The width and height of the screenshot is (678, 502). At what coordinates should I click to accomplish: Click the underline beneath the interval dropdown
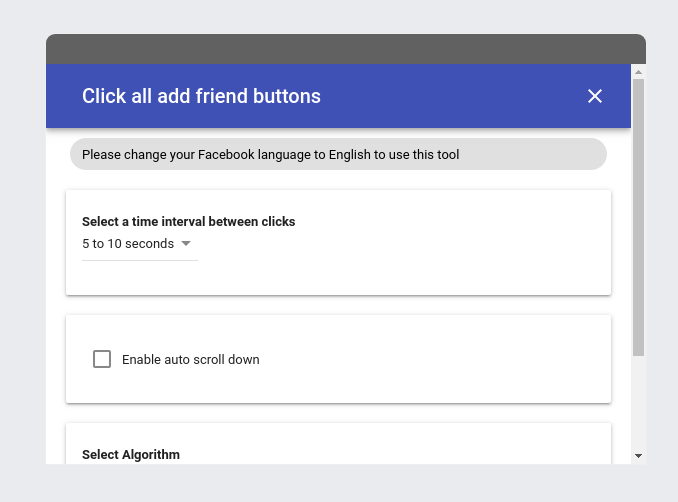[x=140, y=260]
